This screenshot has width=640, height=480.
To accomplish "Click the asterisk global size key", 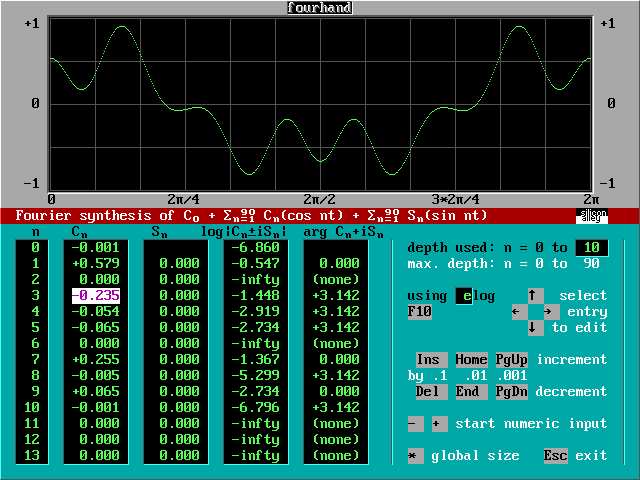I will [416, 456].
